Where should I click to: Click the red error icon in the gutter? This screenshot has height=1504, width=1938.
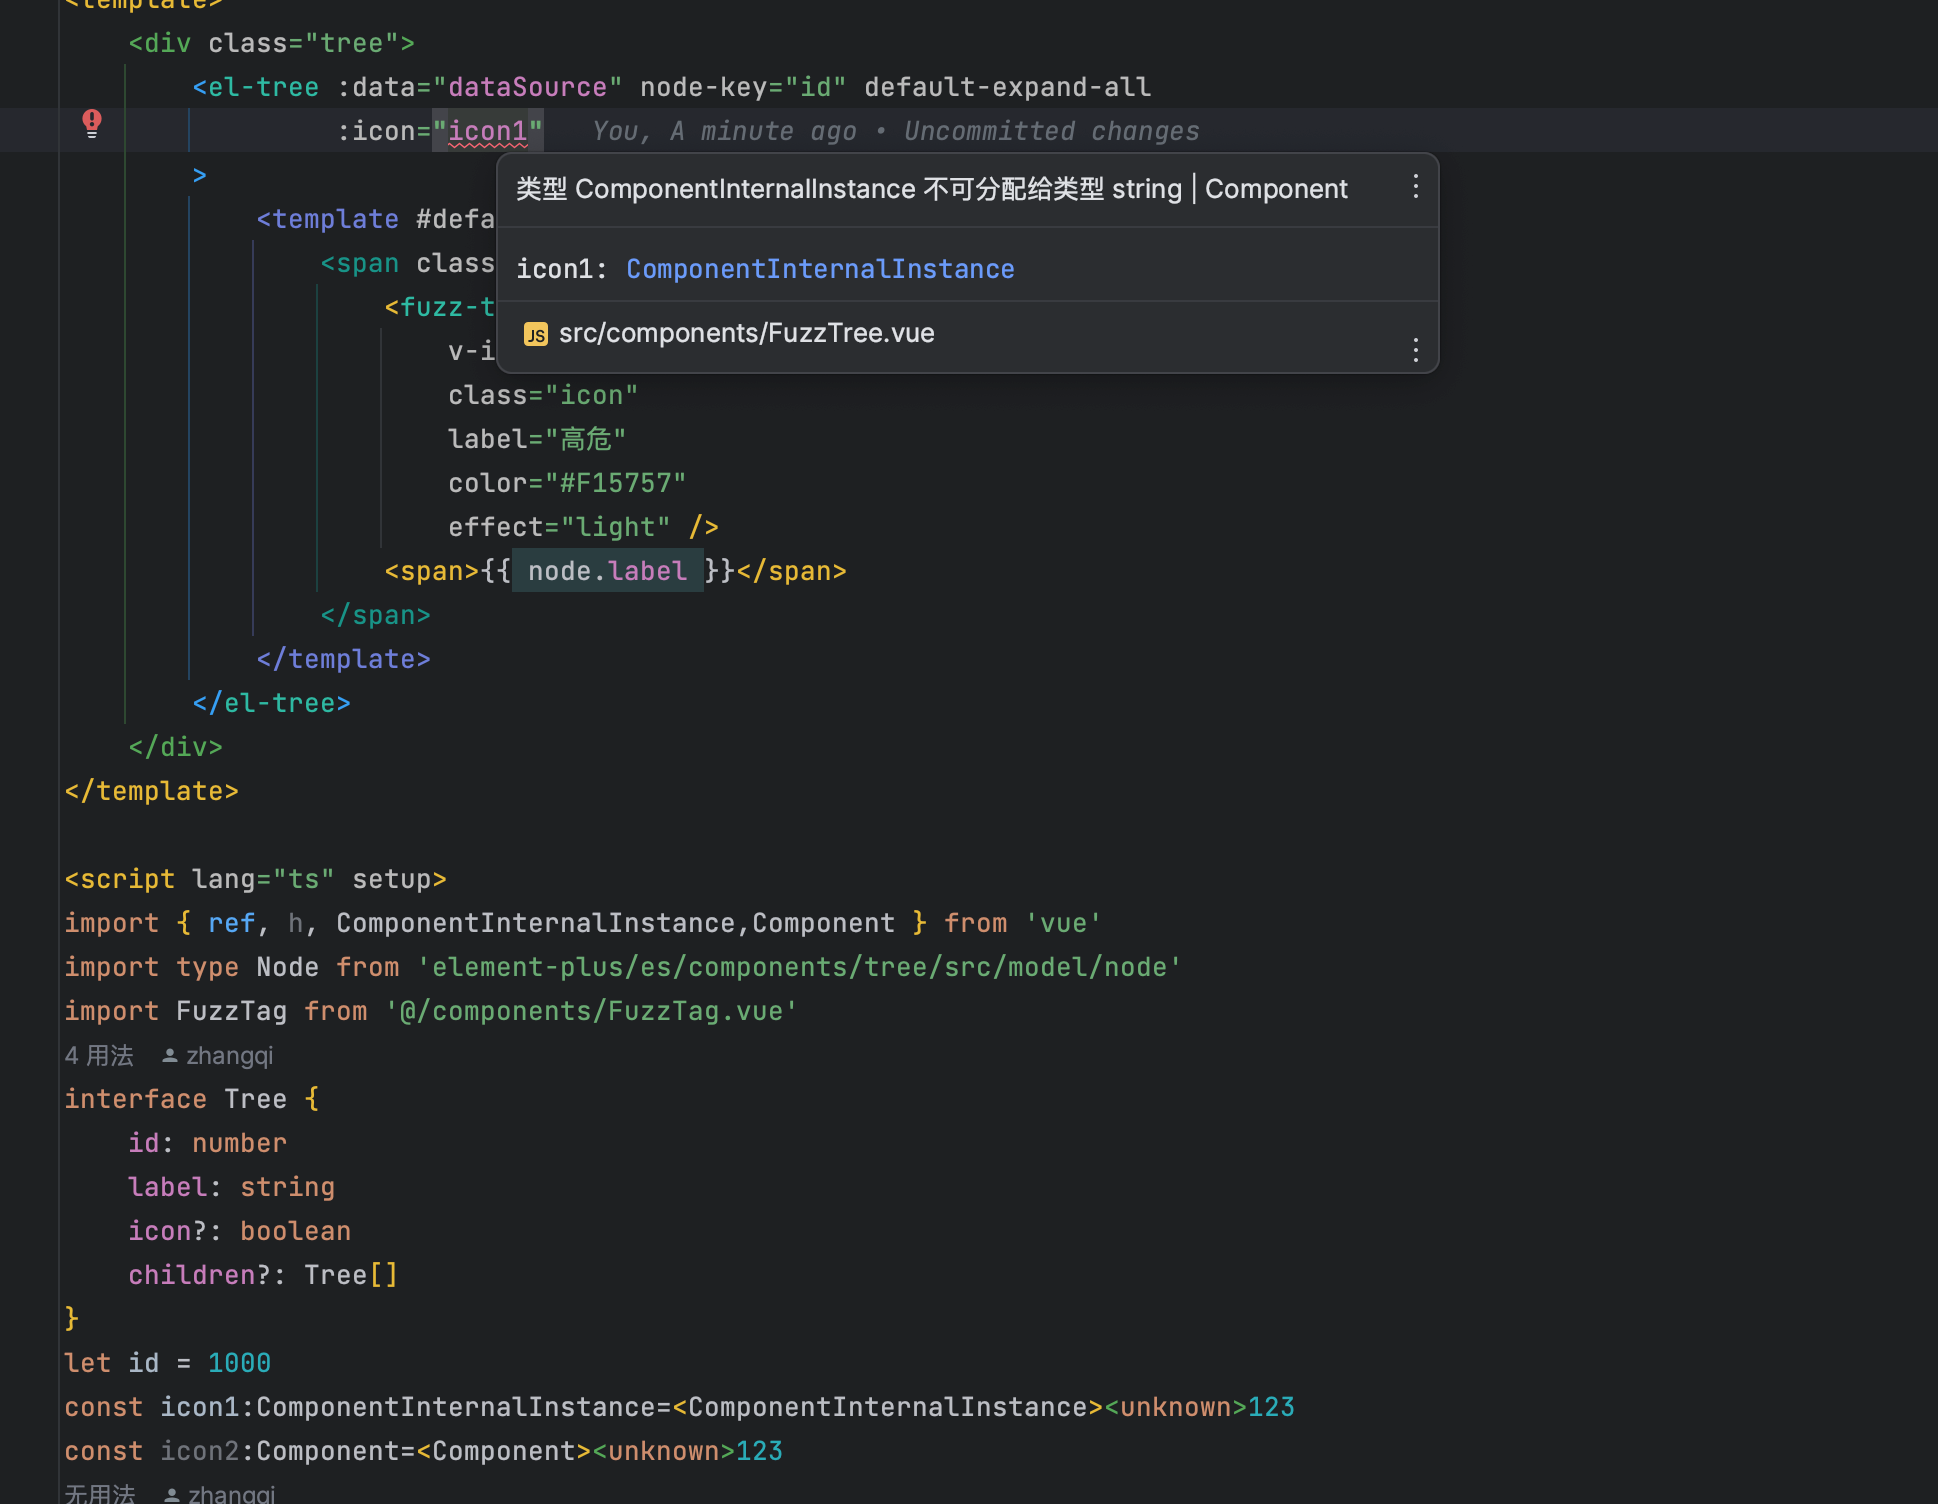click(92, 122)
